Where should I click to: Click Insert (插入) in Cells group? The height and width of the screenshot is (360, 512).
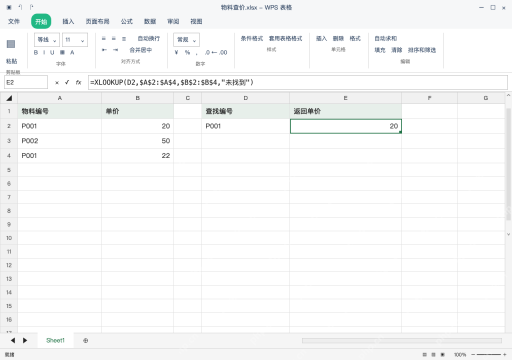(x=321, y=39)
